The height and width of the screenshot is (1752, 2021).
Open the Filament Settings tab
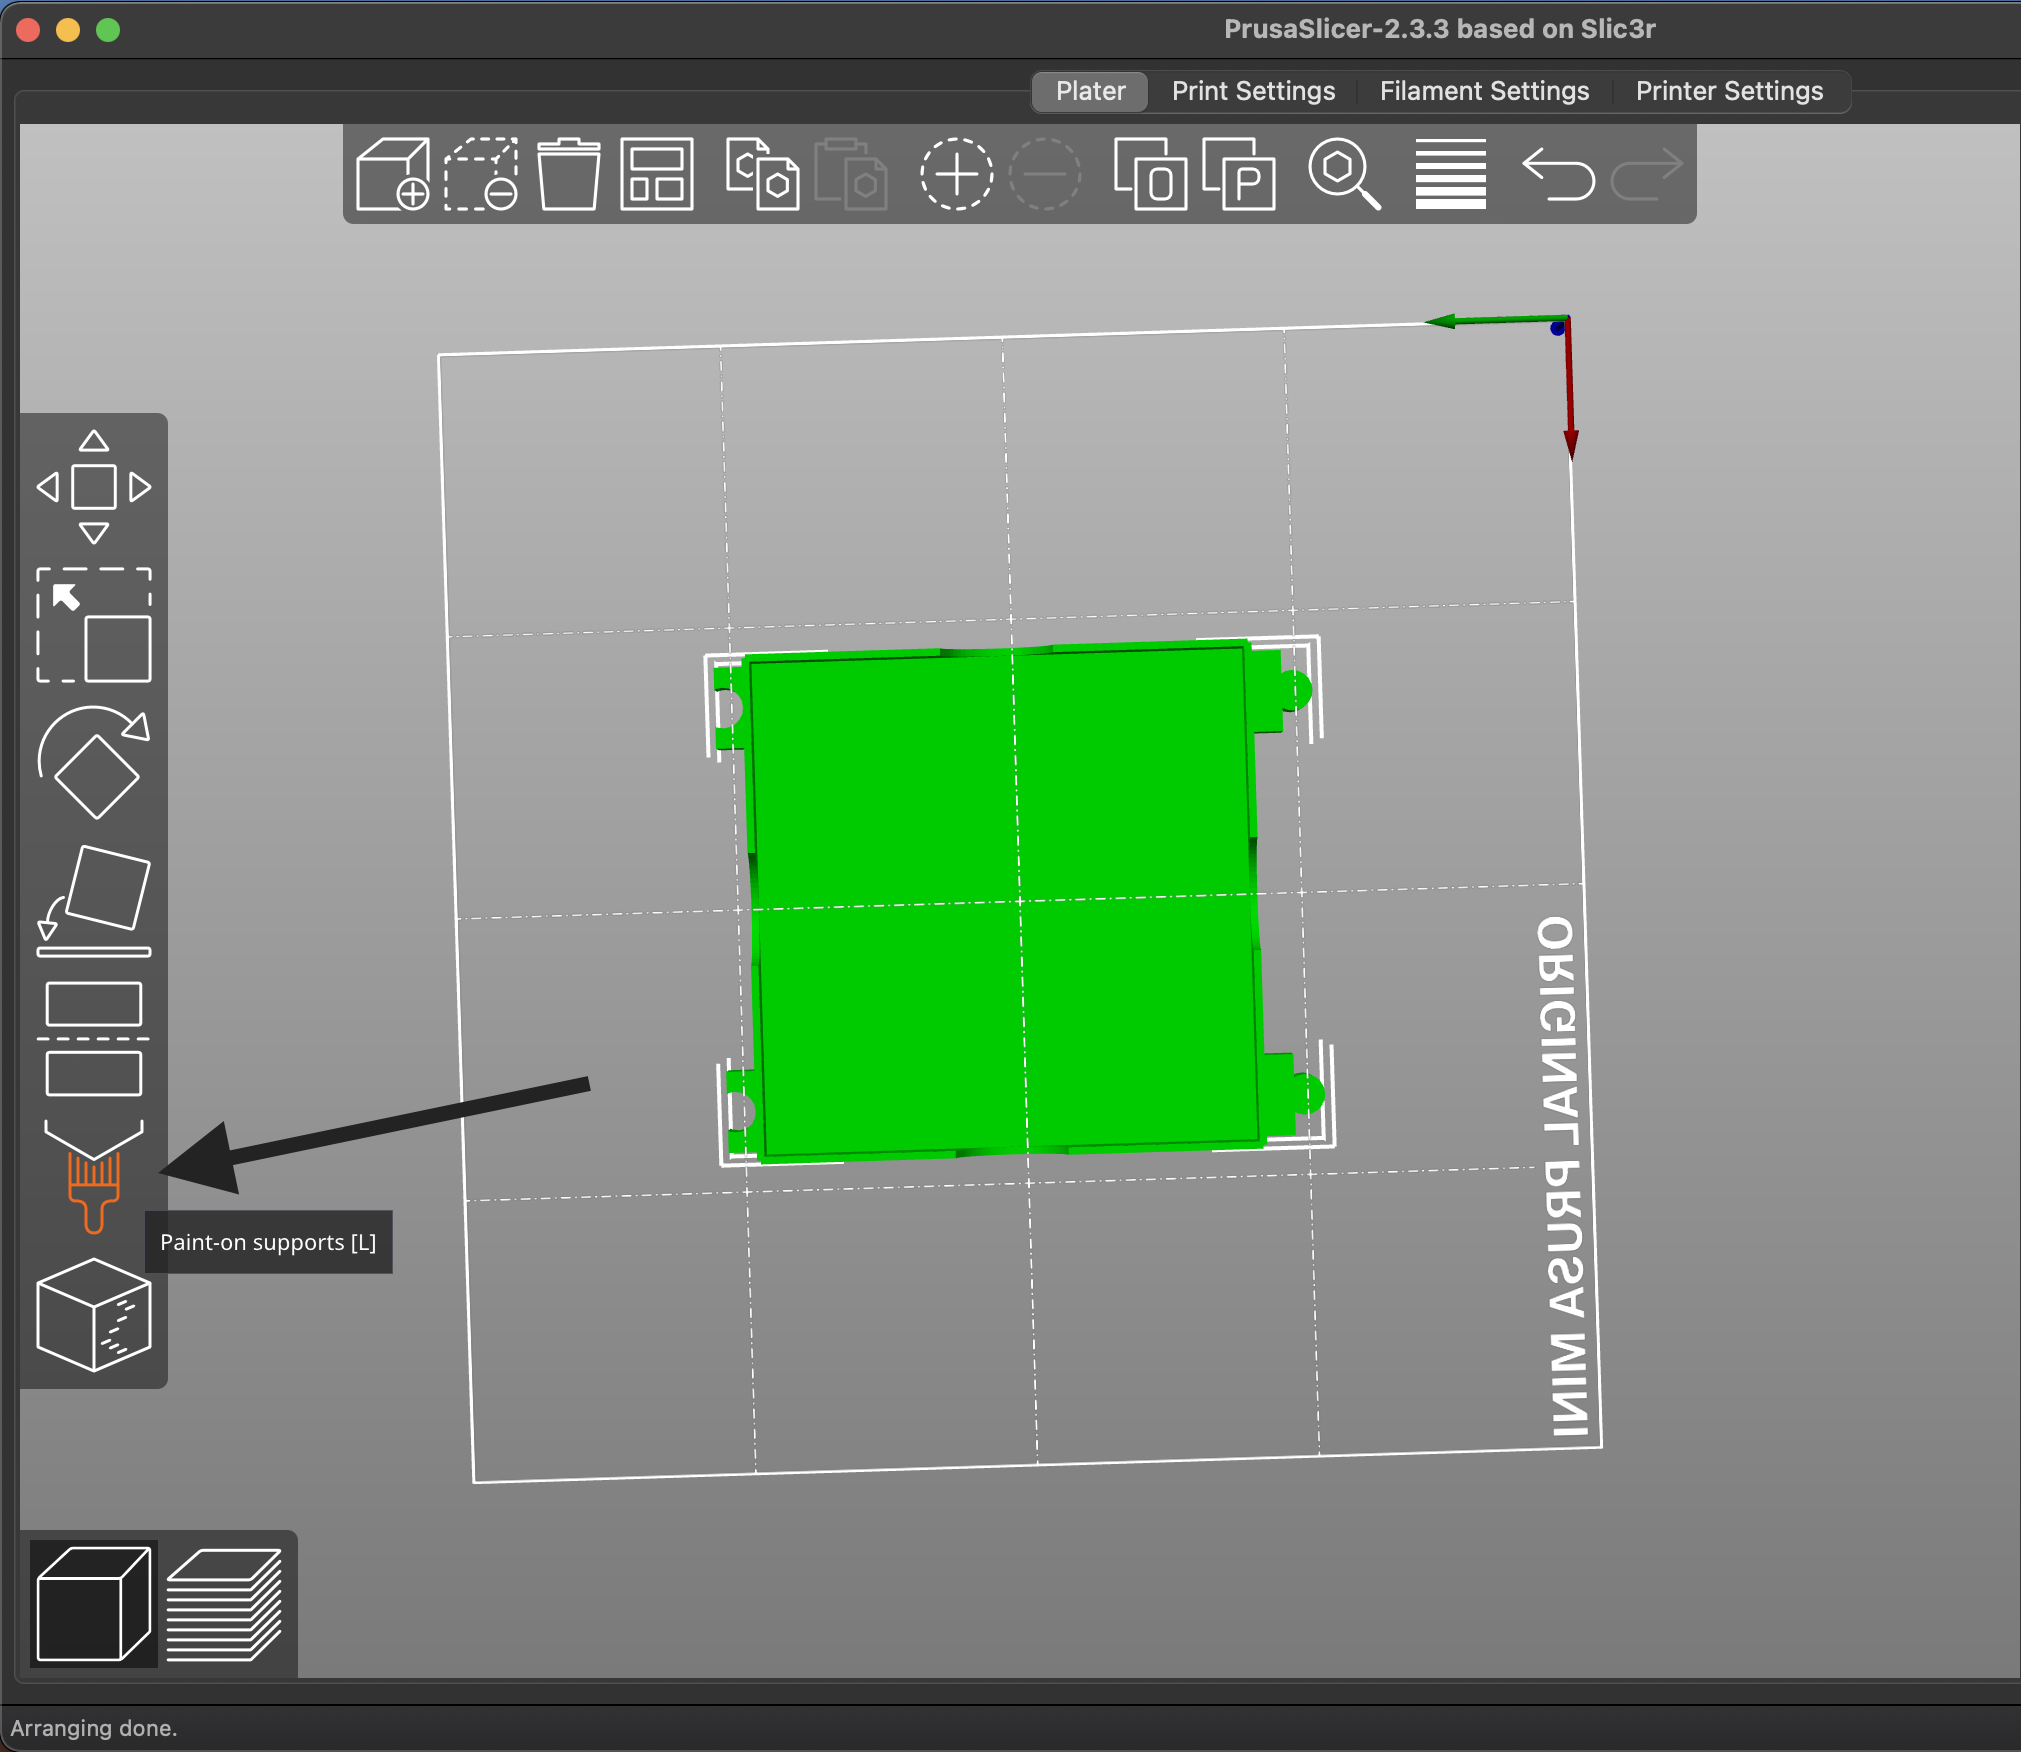pos(1482,91)
